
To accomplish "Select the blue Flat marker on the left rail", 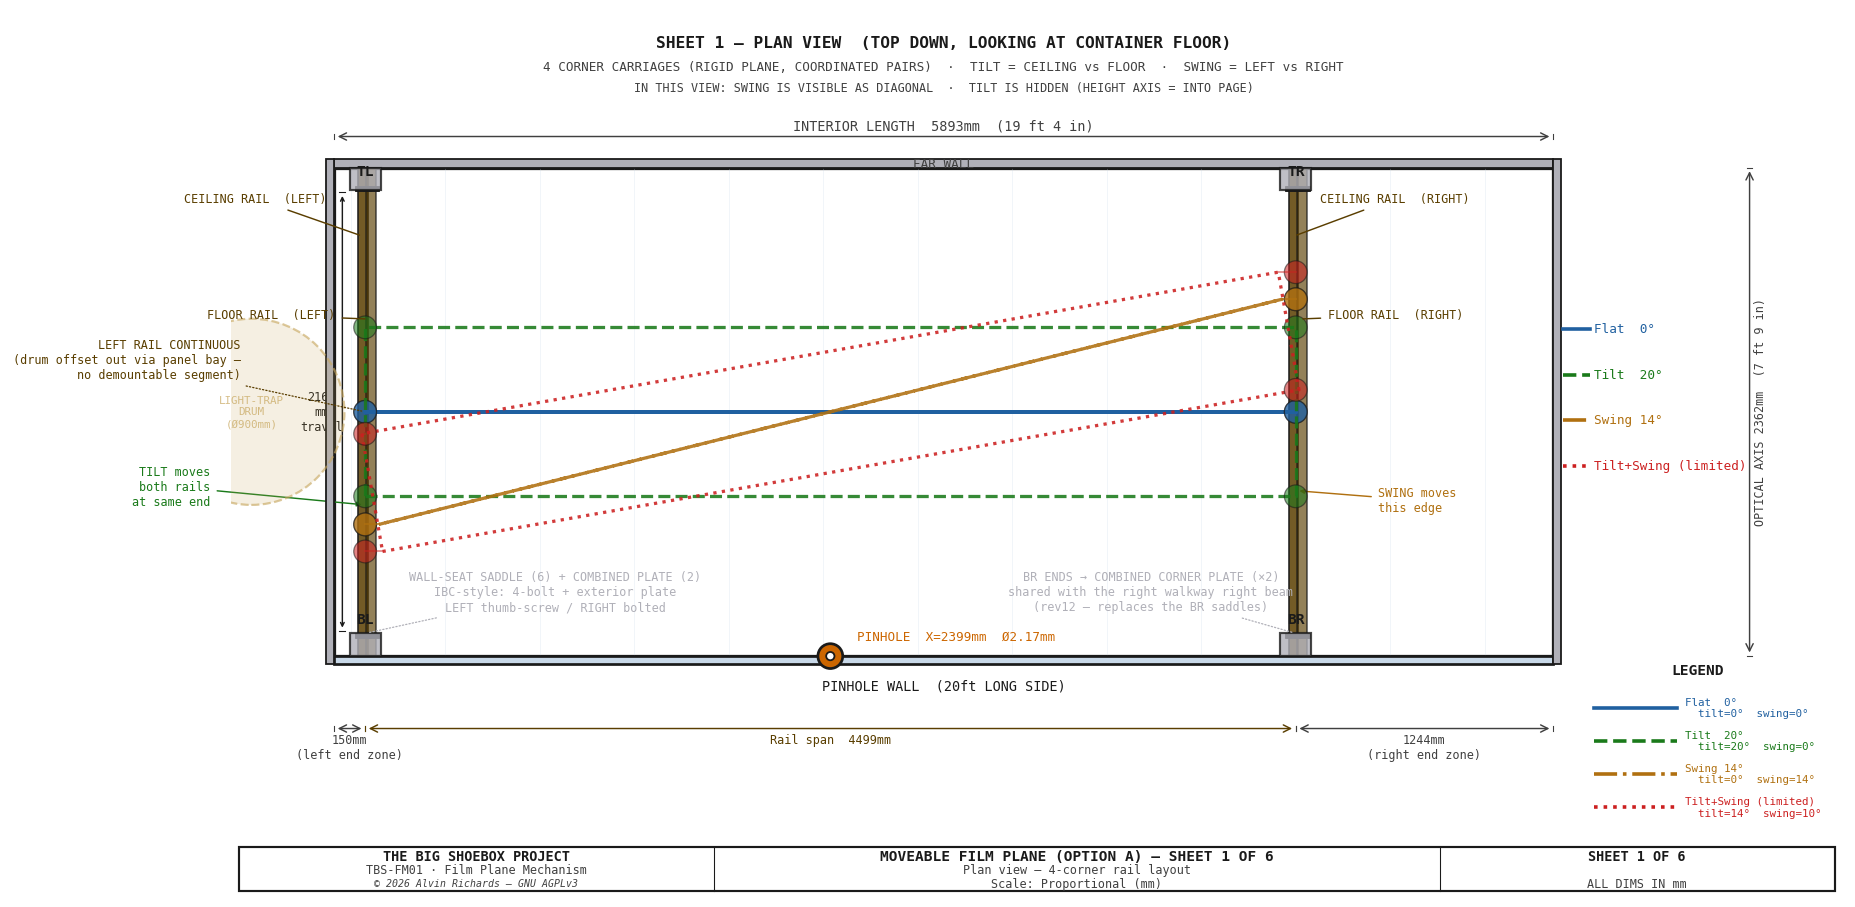I will pos(365,412).
